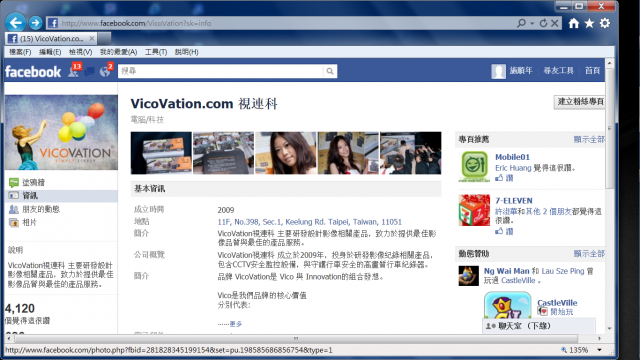Open browser home page icon
640x360 pixels.
coord(573,23)
